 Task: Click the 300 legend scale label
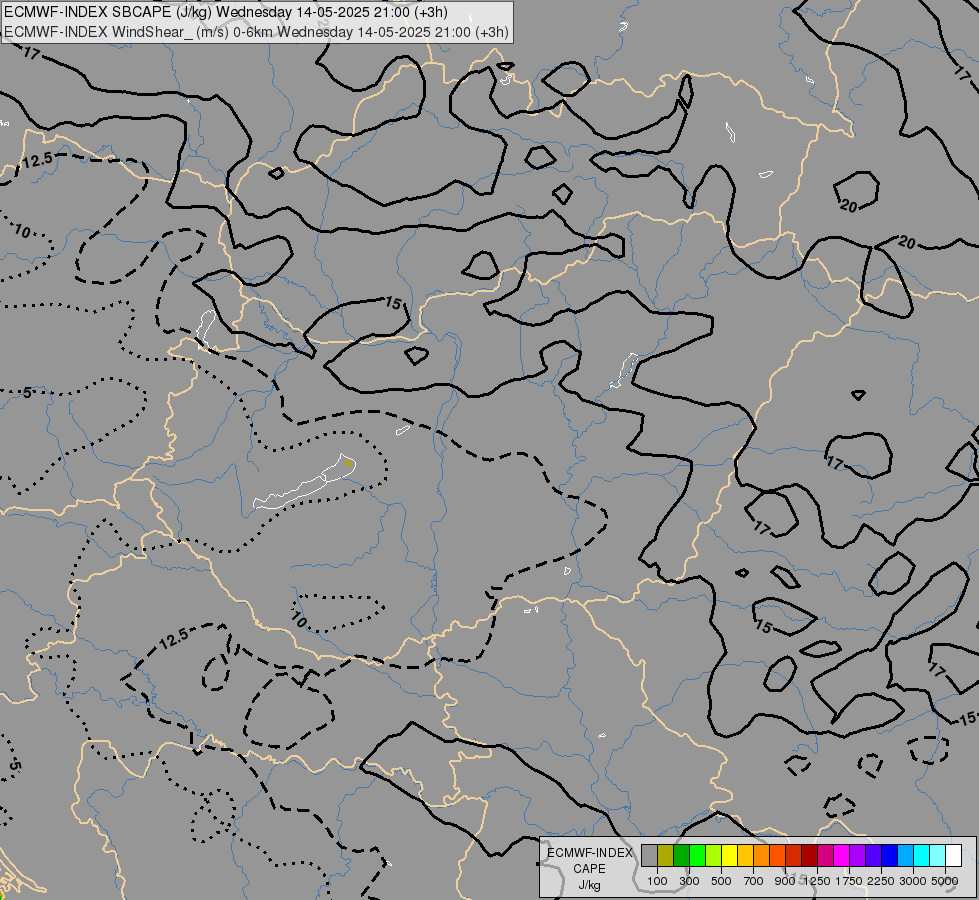[689, 881]
